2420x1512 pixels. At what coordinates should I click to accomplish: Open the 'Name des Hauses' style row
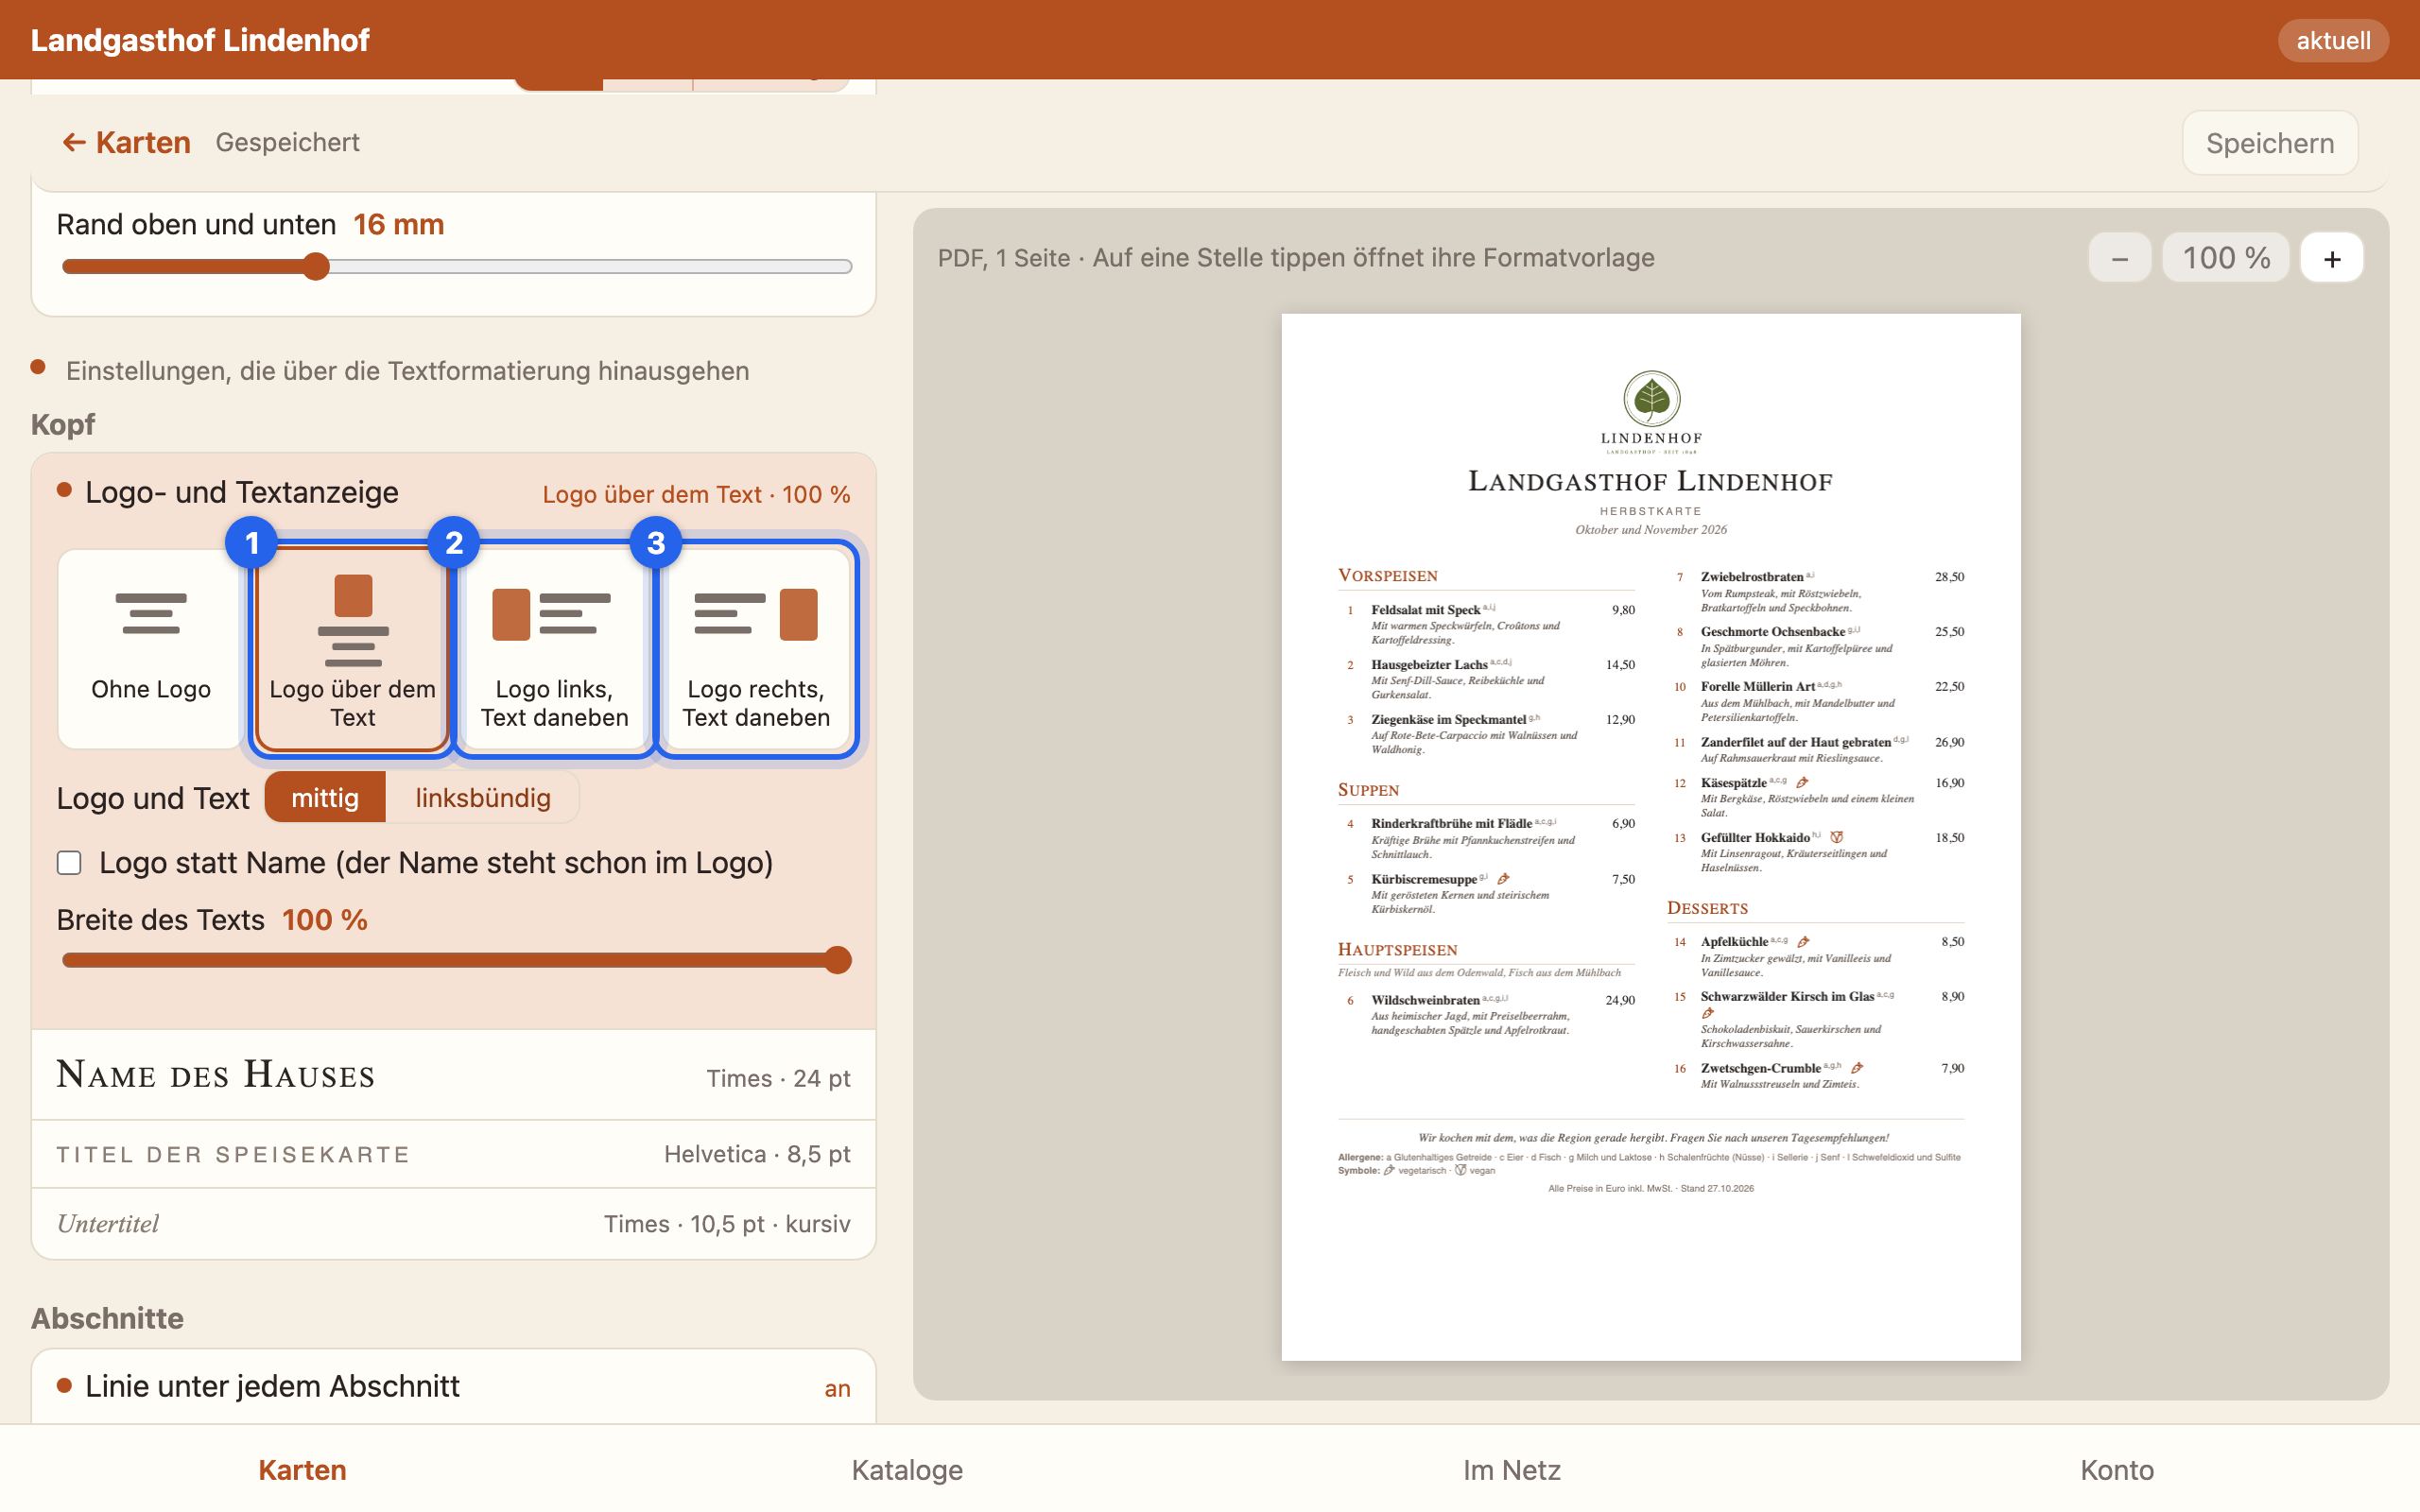454,1076
